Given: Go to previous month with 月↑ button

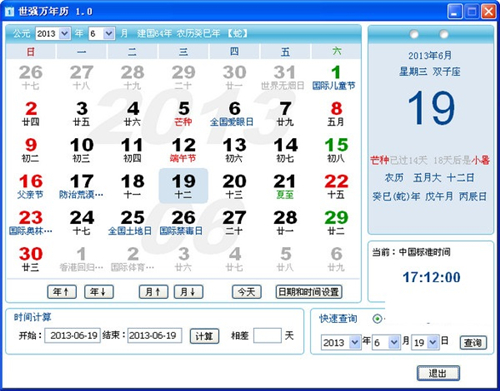Looking at the screenshot, I should [154, 292].
